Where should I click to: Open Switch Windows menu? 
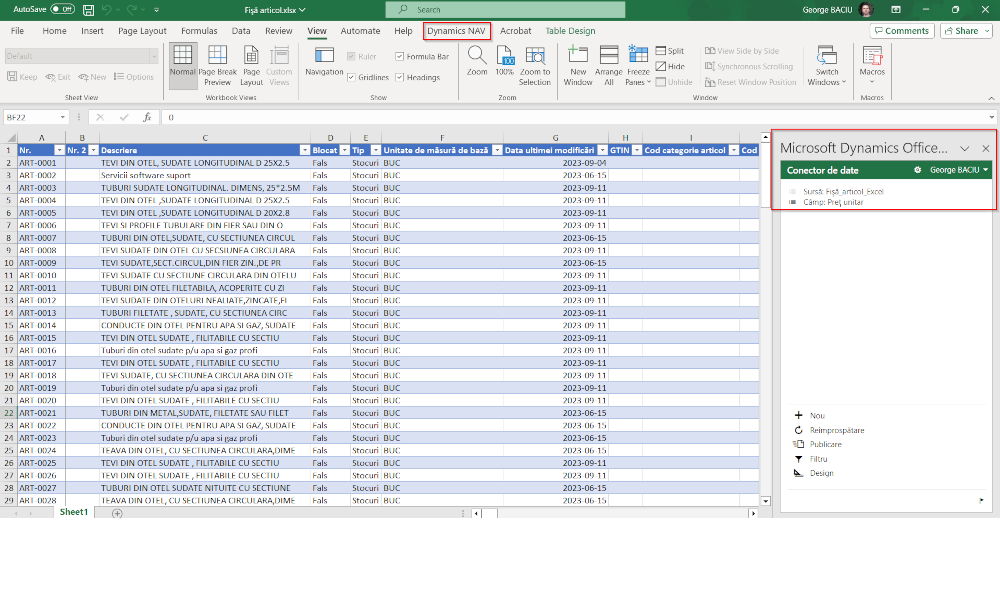(x=827, y=66)
